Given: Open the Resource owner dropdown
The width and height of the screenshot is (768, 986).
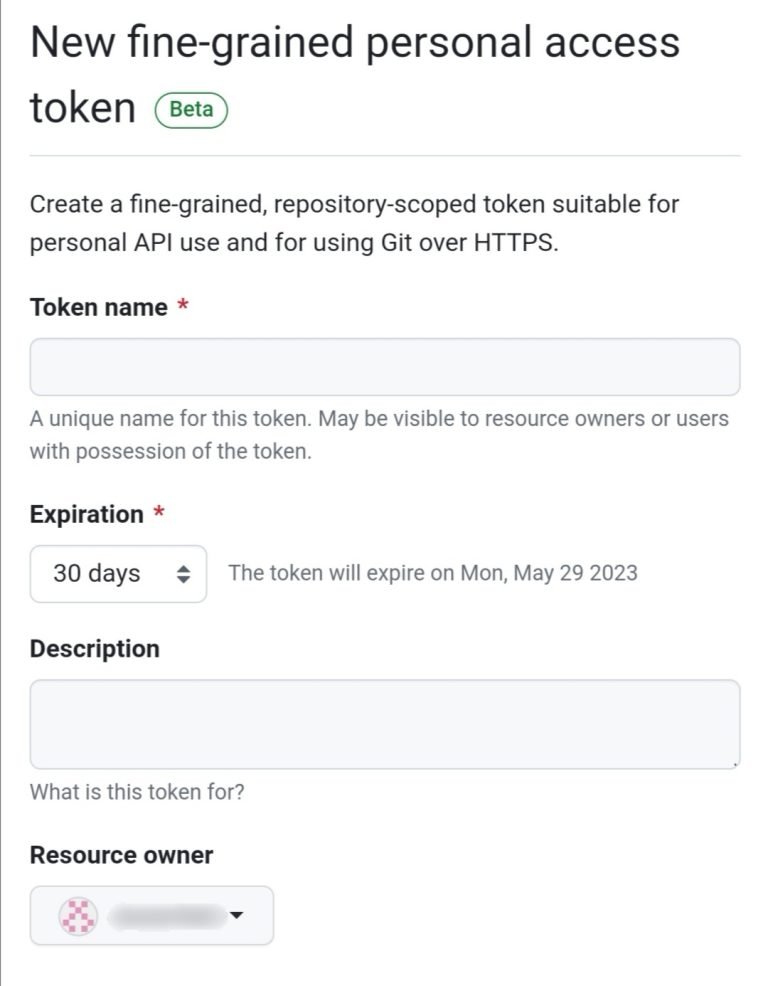Looking at the screenshot, I should coord(150,915).
